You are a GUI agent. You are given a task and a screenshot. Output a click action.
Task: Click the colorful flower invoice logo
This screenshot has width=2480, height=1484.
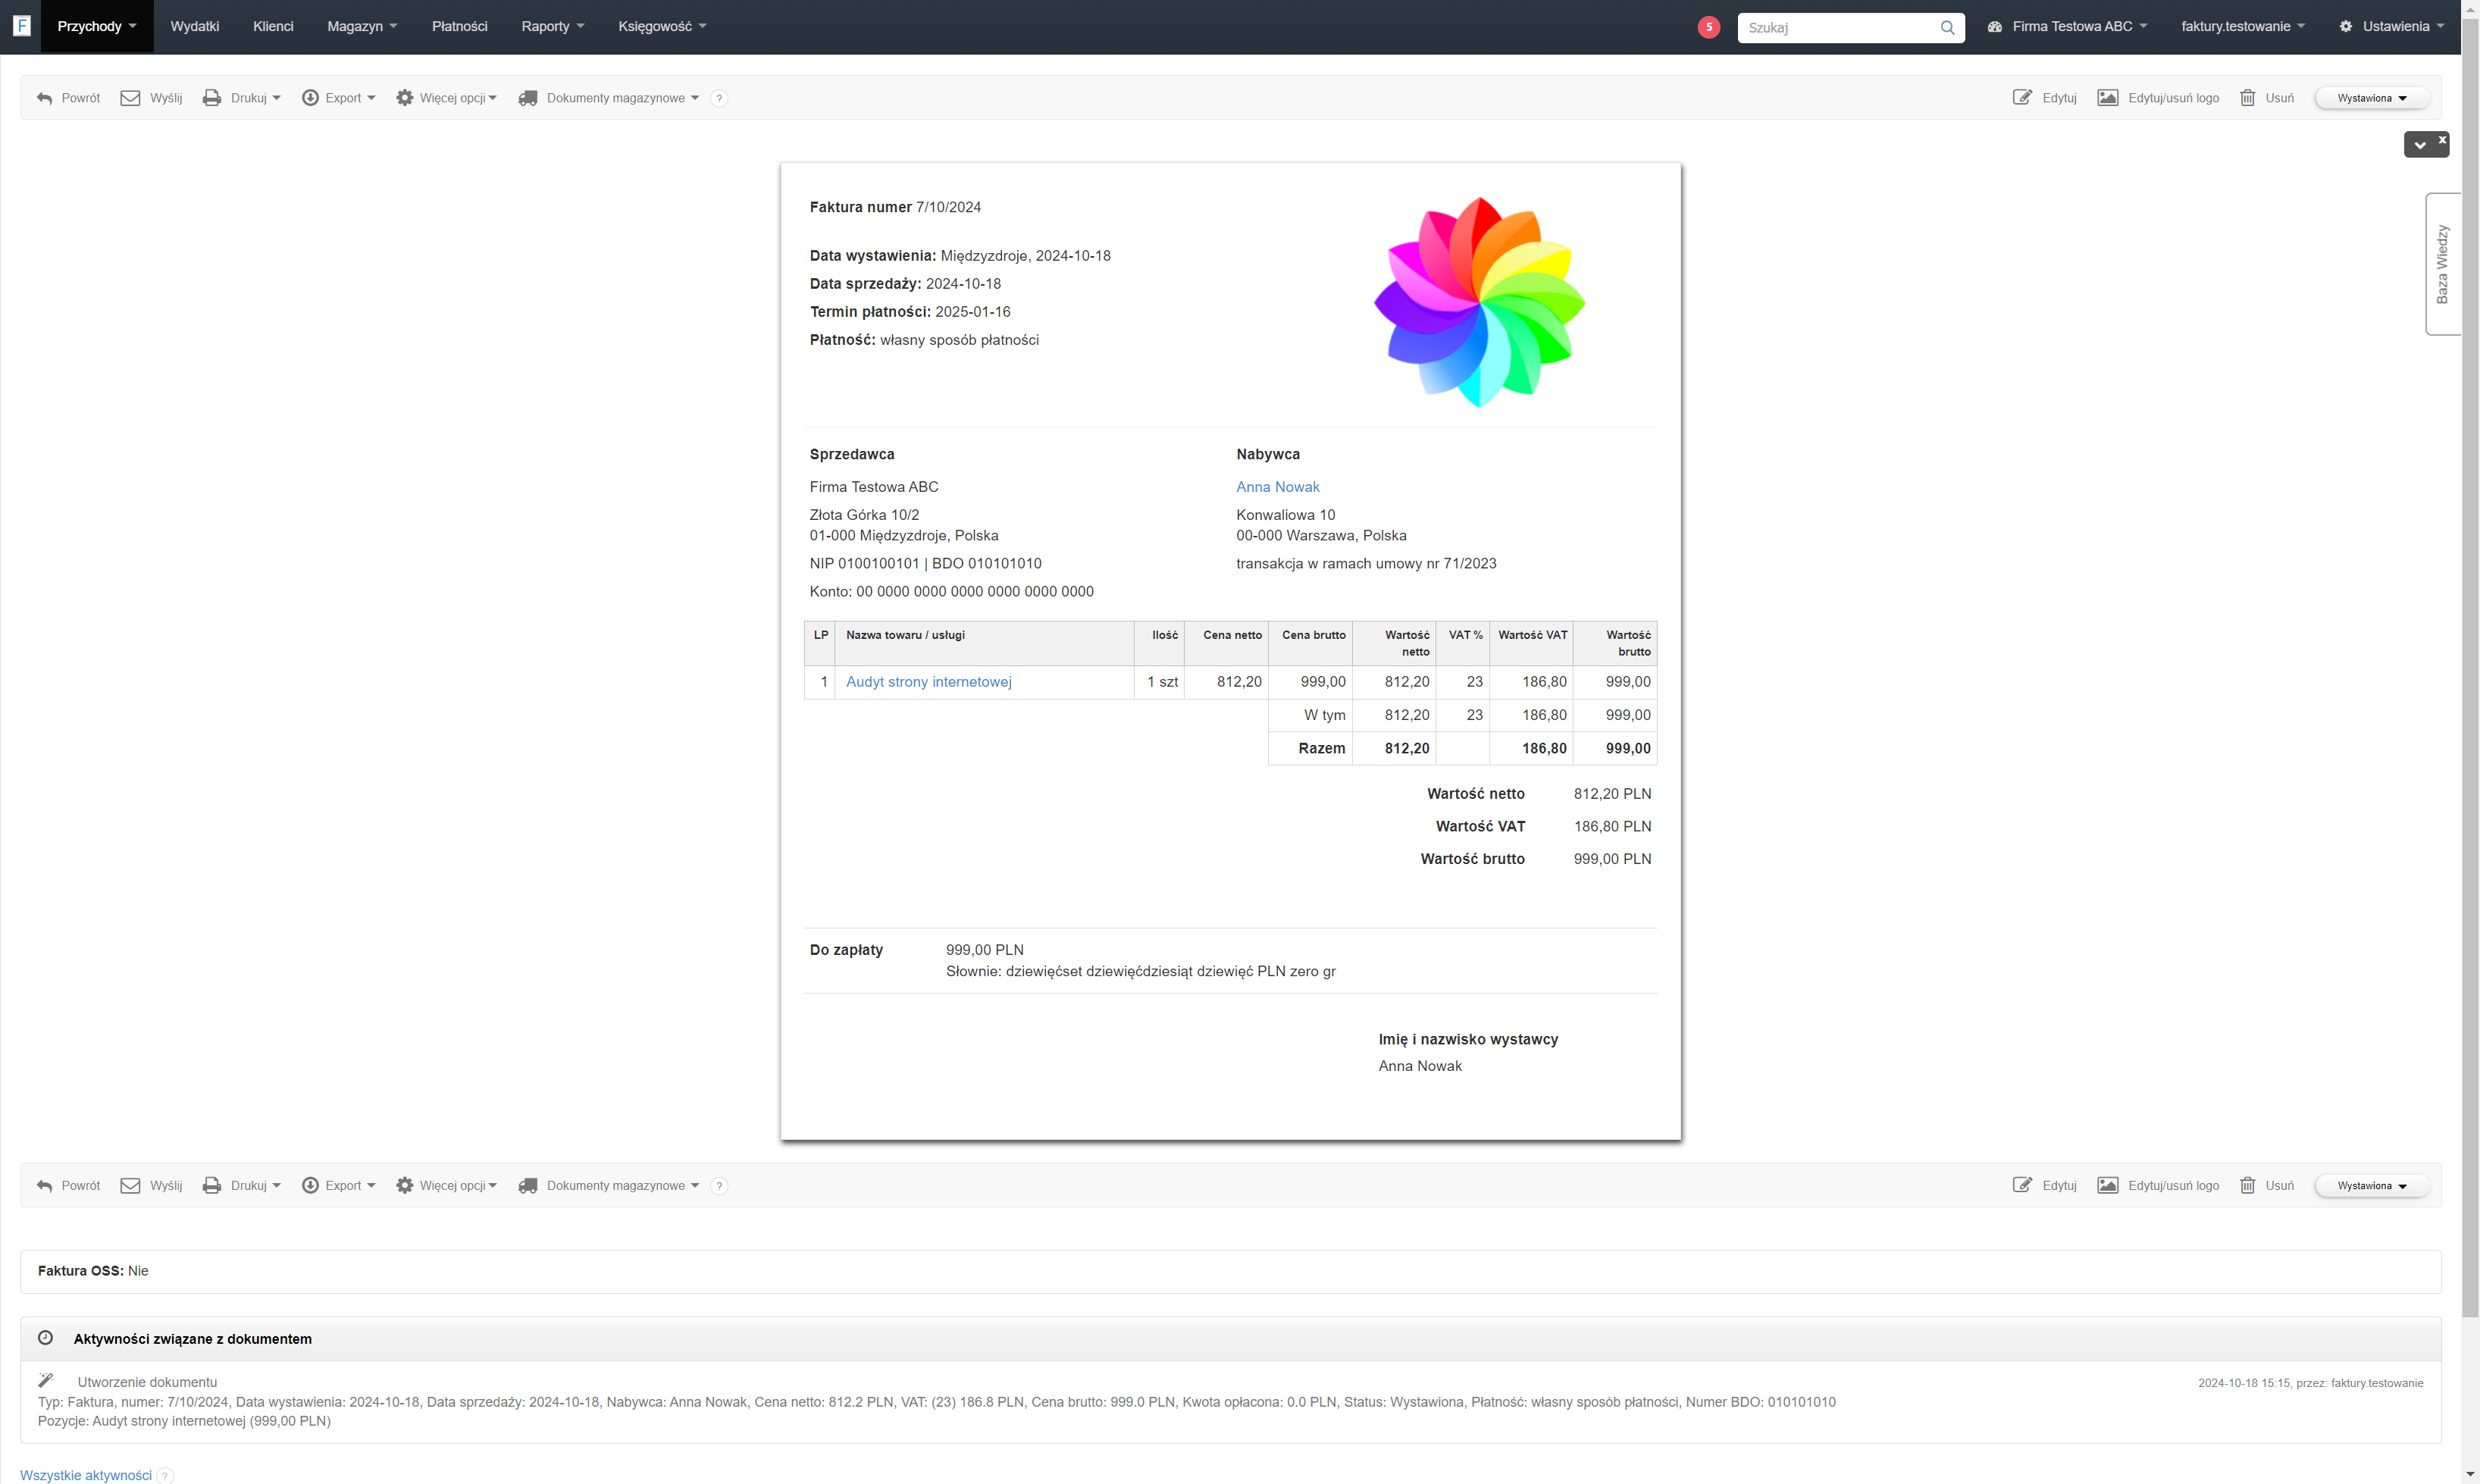click(1479, 302)
